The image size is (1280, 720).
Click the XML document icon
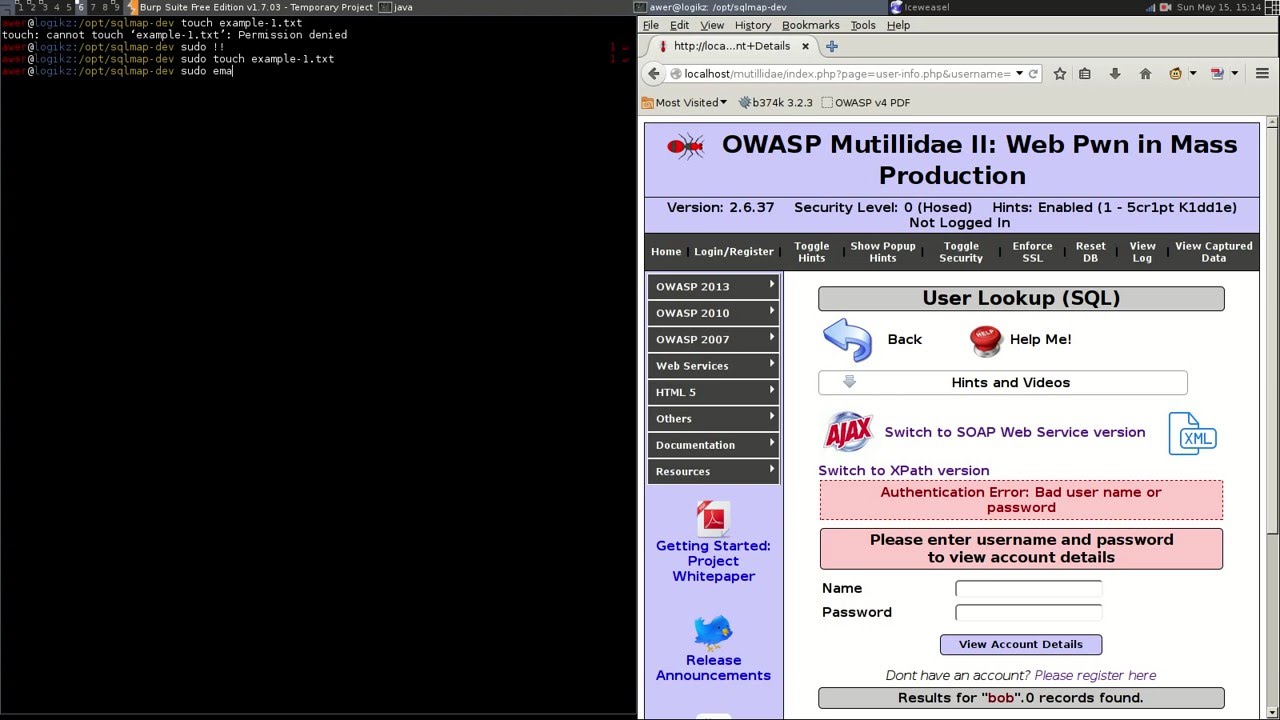pos(1193,433)
